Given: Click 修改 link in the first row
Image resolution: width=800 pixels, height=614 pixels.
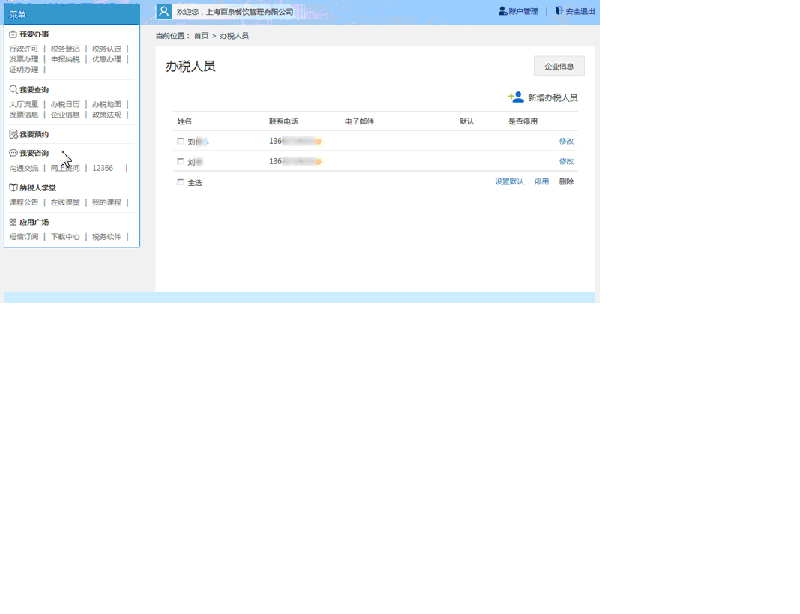Looking at the screenshot, I should [x=566, y=141].
